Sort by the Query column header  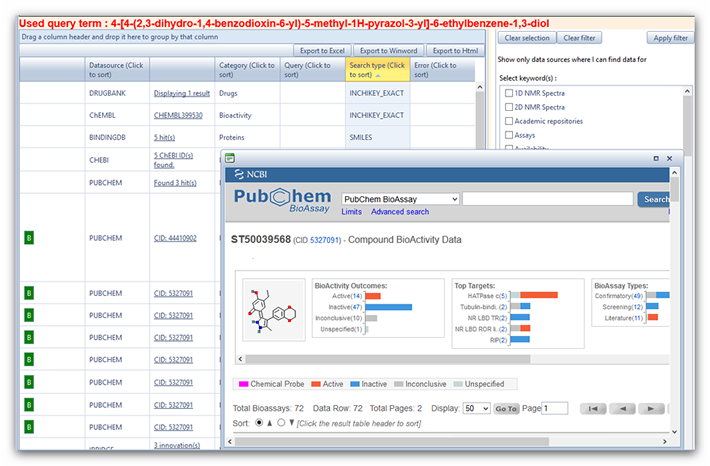pos(312,70)
